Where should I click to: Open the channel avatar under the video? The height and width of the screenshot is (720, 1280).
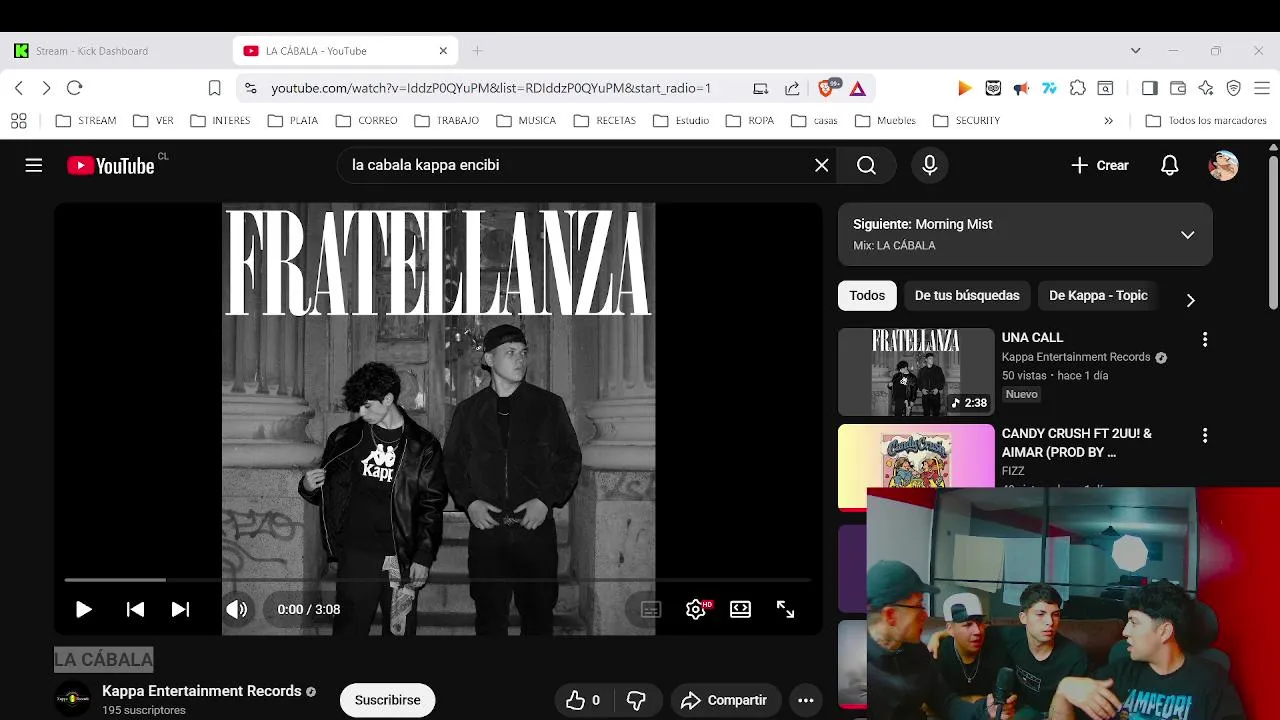(72, 698)
